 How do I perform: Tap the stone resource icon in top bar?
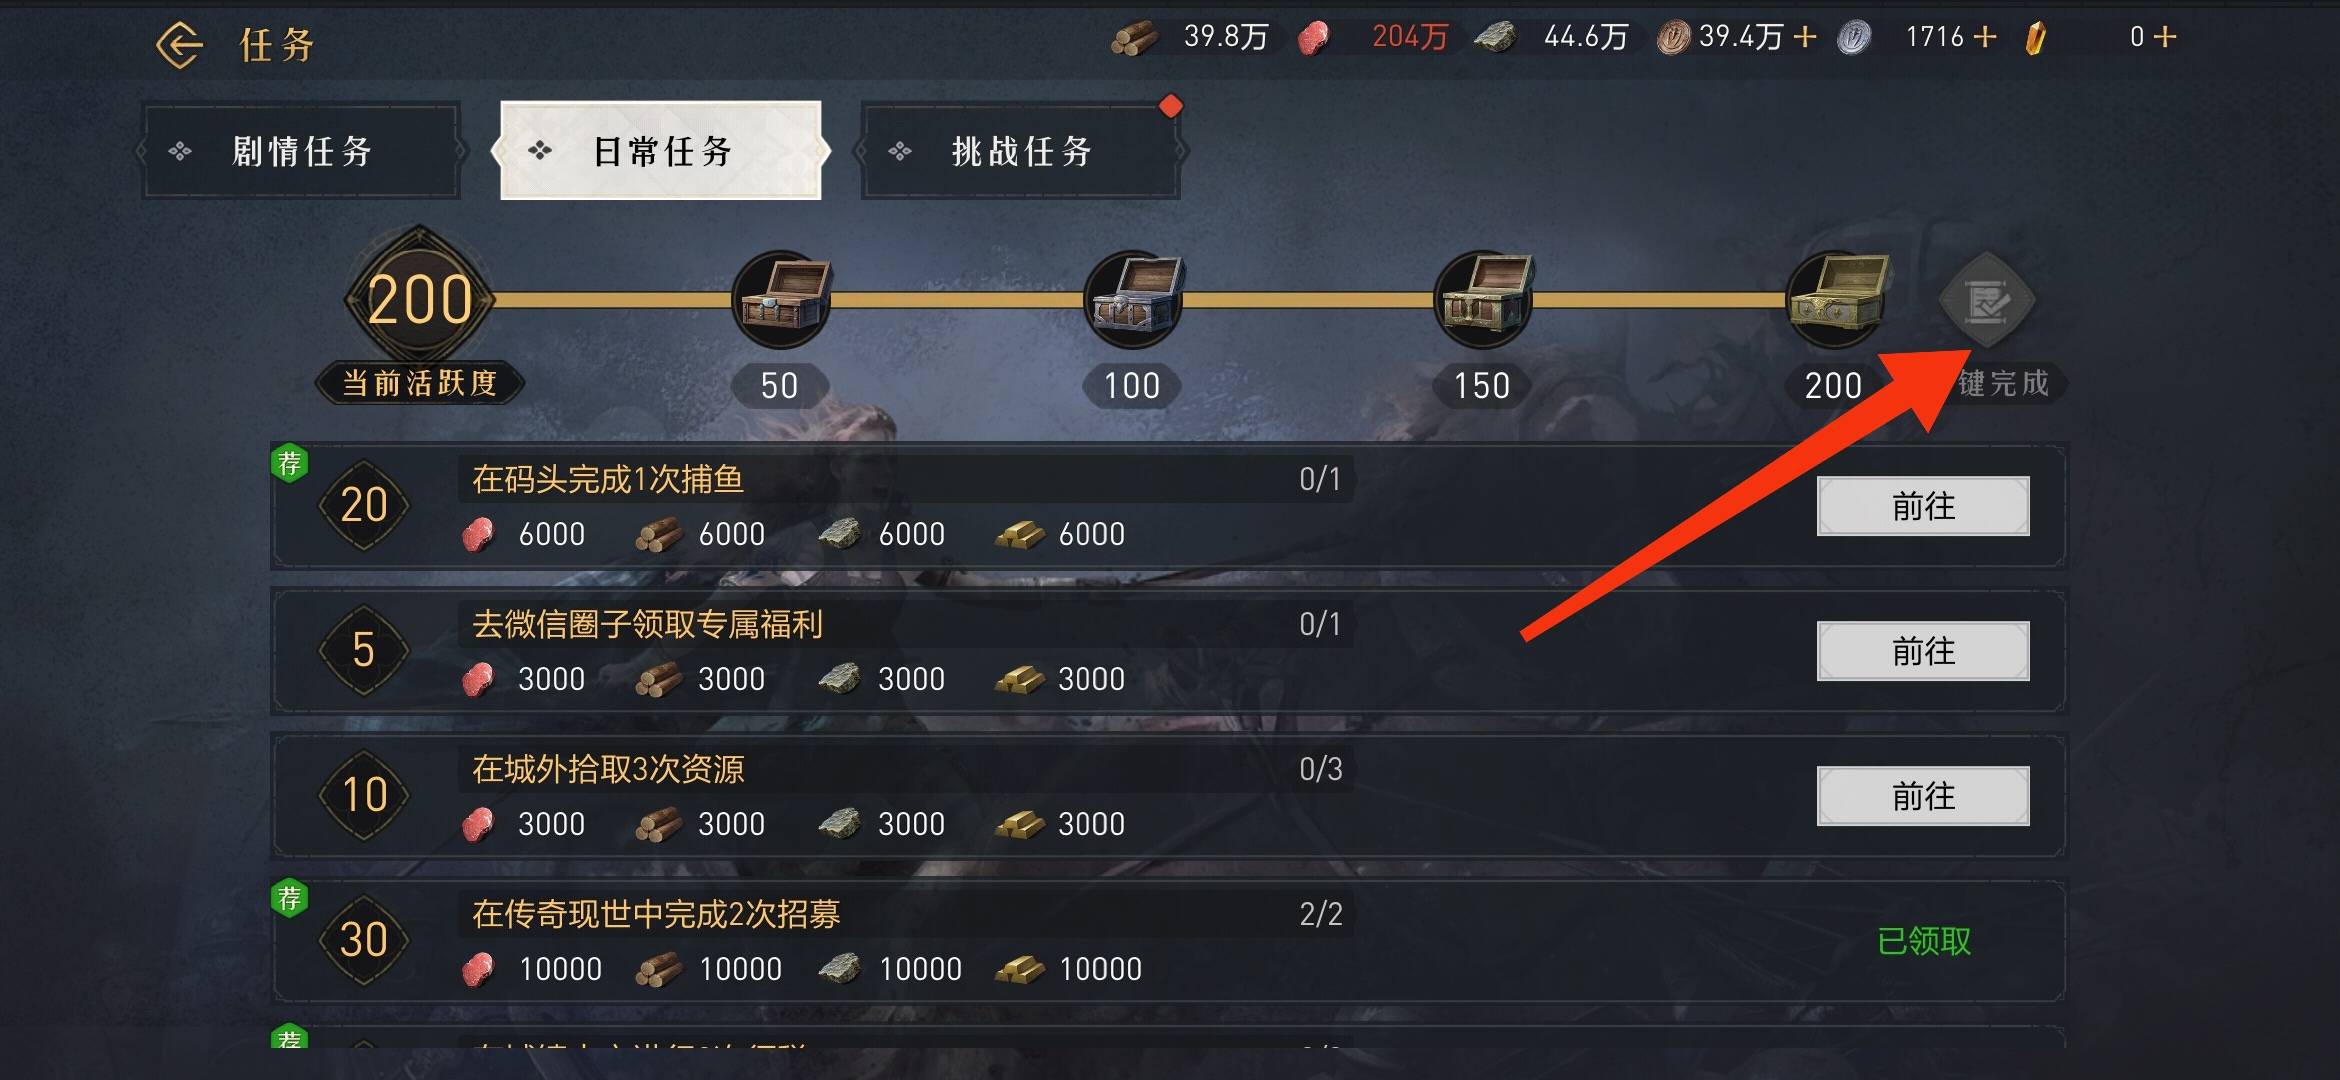point(1495,38)
